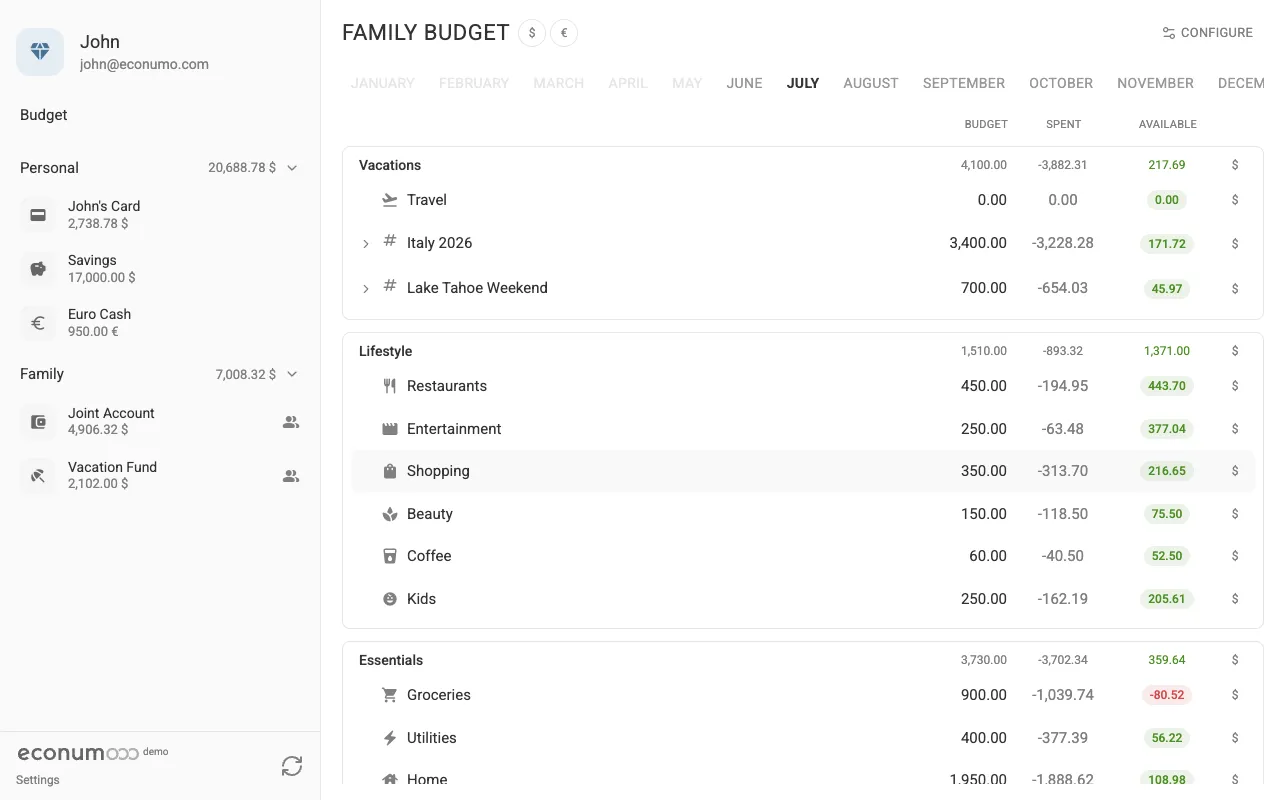
Task: Click the Lifestyle group header
Action: [x=385, y=351]
